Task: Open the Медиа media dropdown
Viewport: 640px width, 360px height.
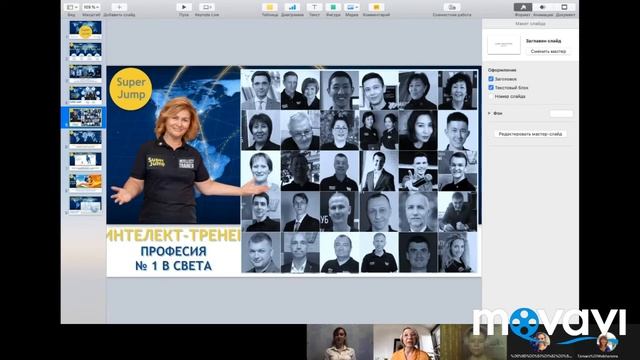Action: point(351,7)
